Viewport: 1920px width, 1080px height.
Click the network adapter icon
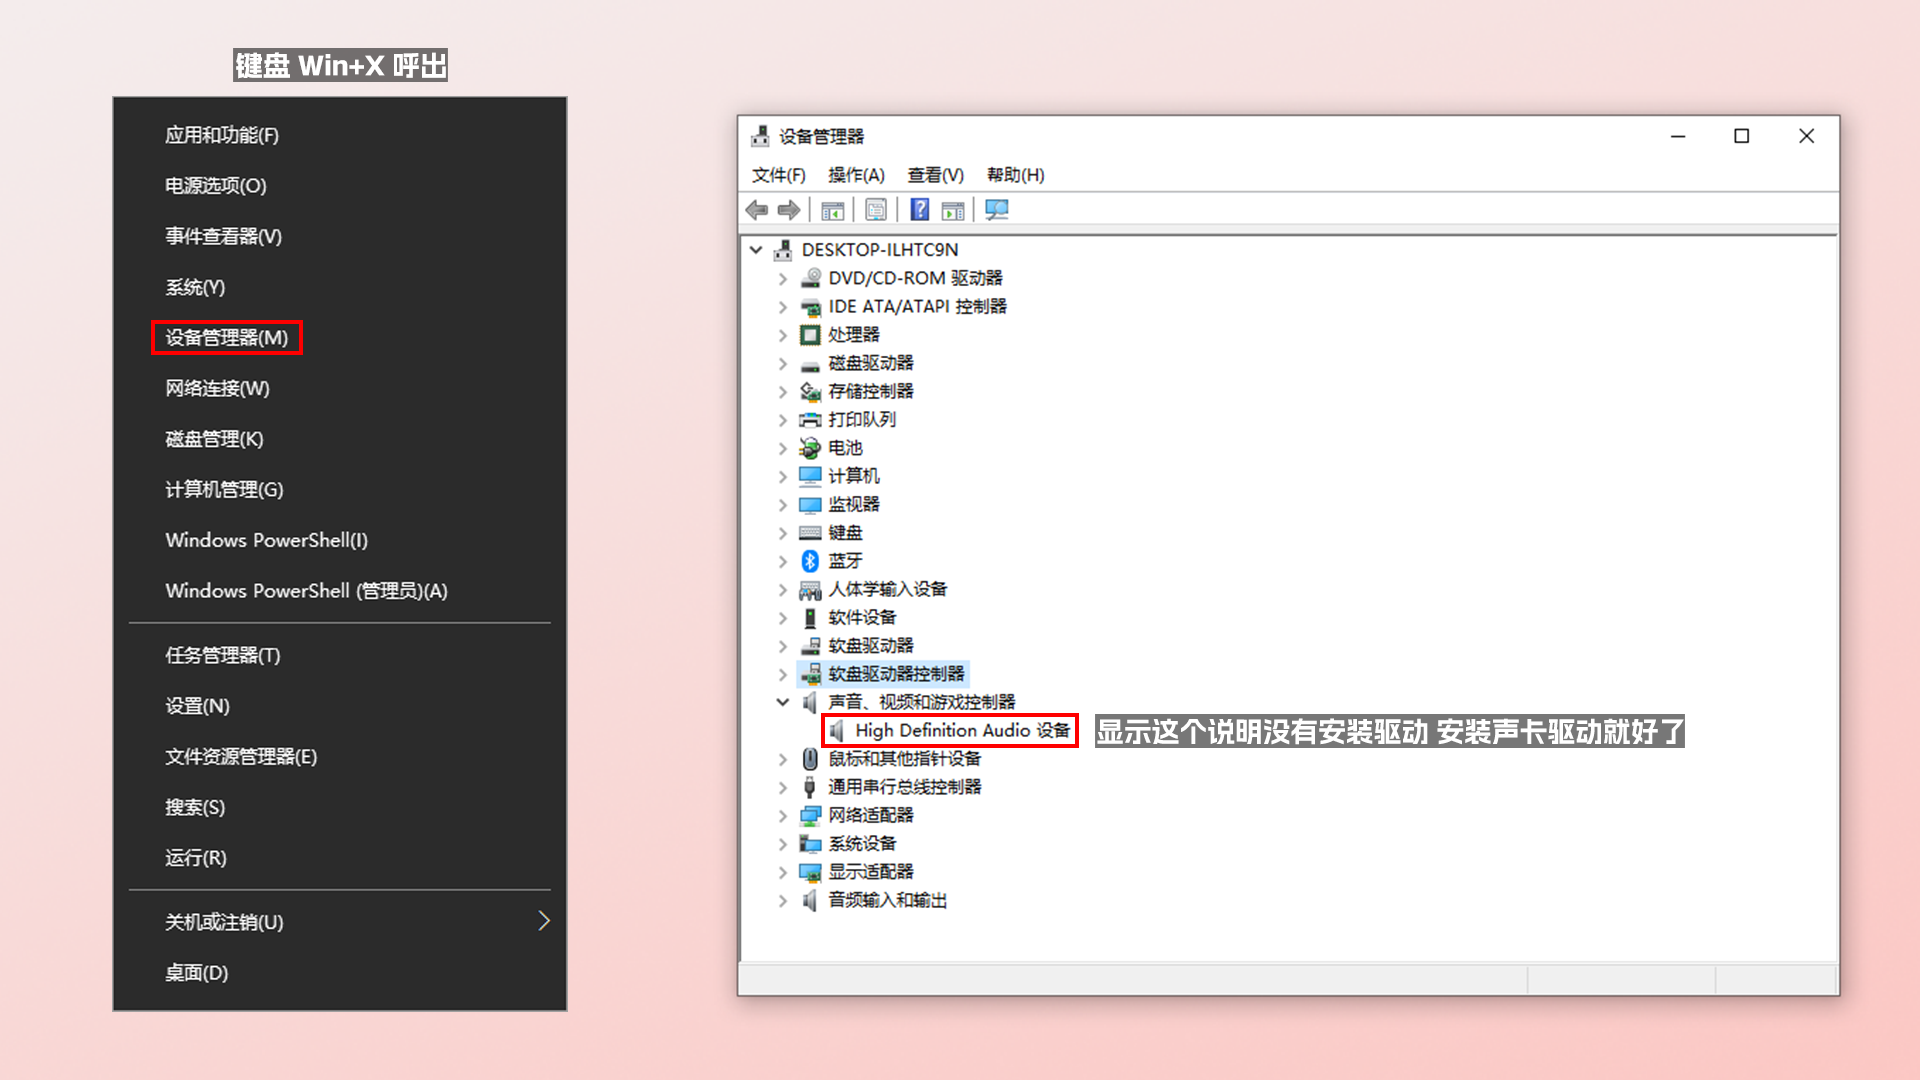point(810,816)
